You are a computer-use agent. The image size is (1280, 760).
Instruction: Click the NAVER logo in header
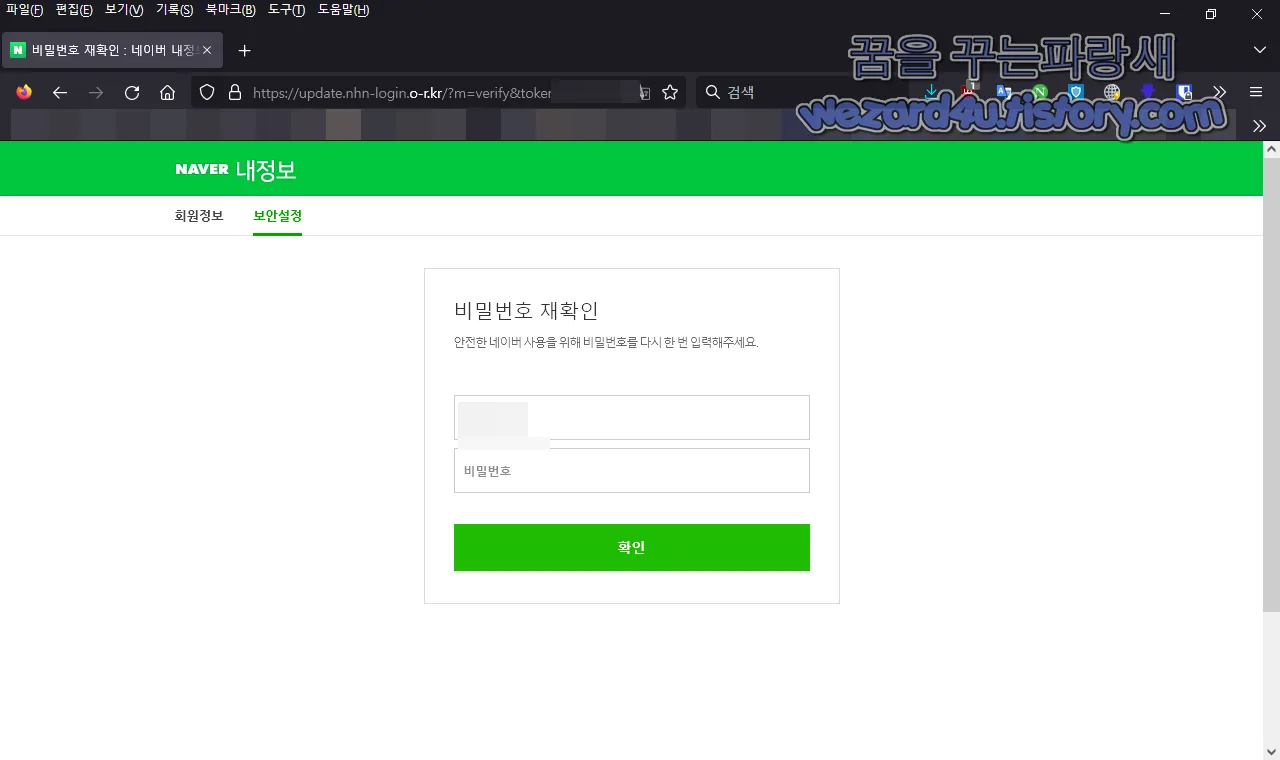coord(202,169)
